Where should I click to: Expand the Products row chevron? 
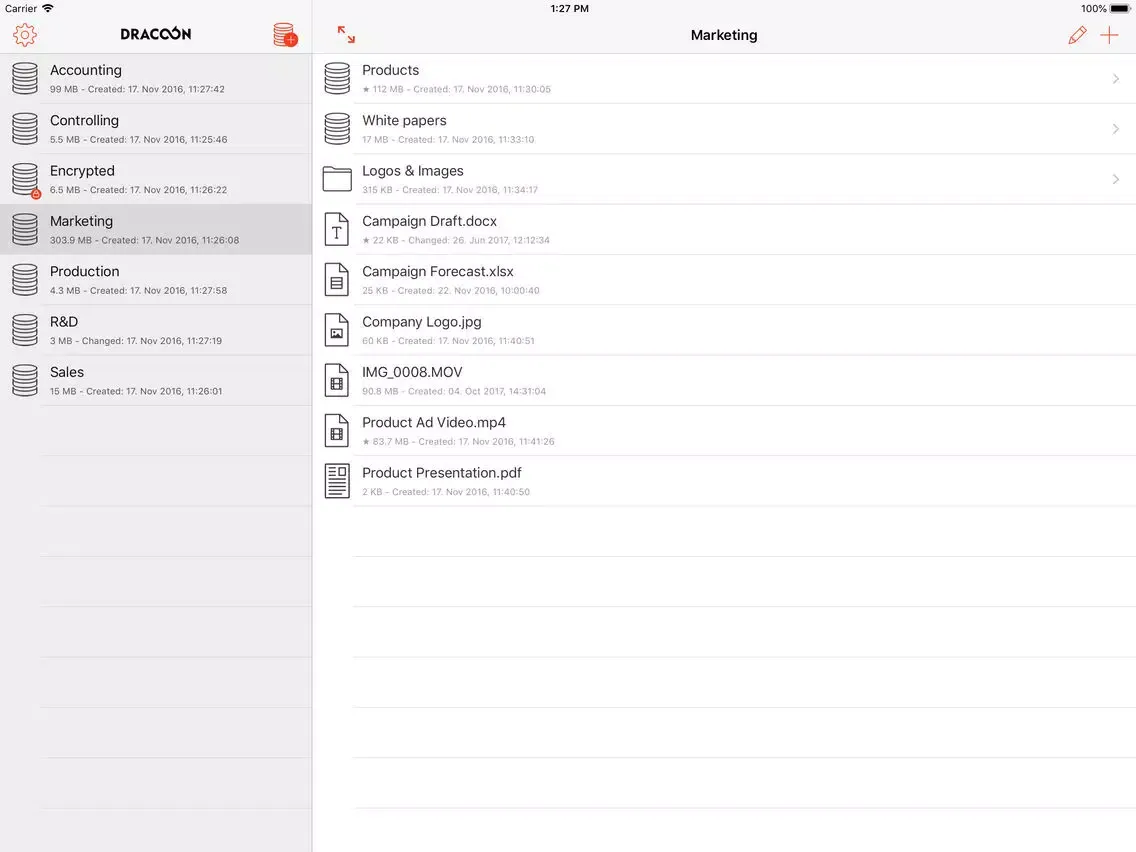1116,78
